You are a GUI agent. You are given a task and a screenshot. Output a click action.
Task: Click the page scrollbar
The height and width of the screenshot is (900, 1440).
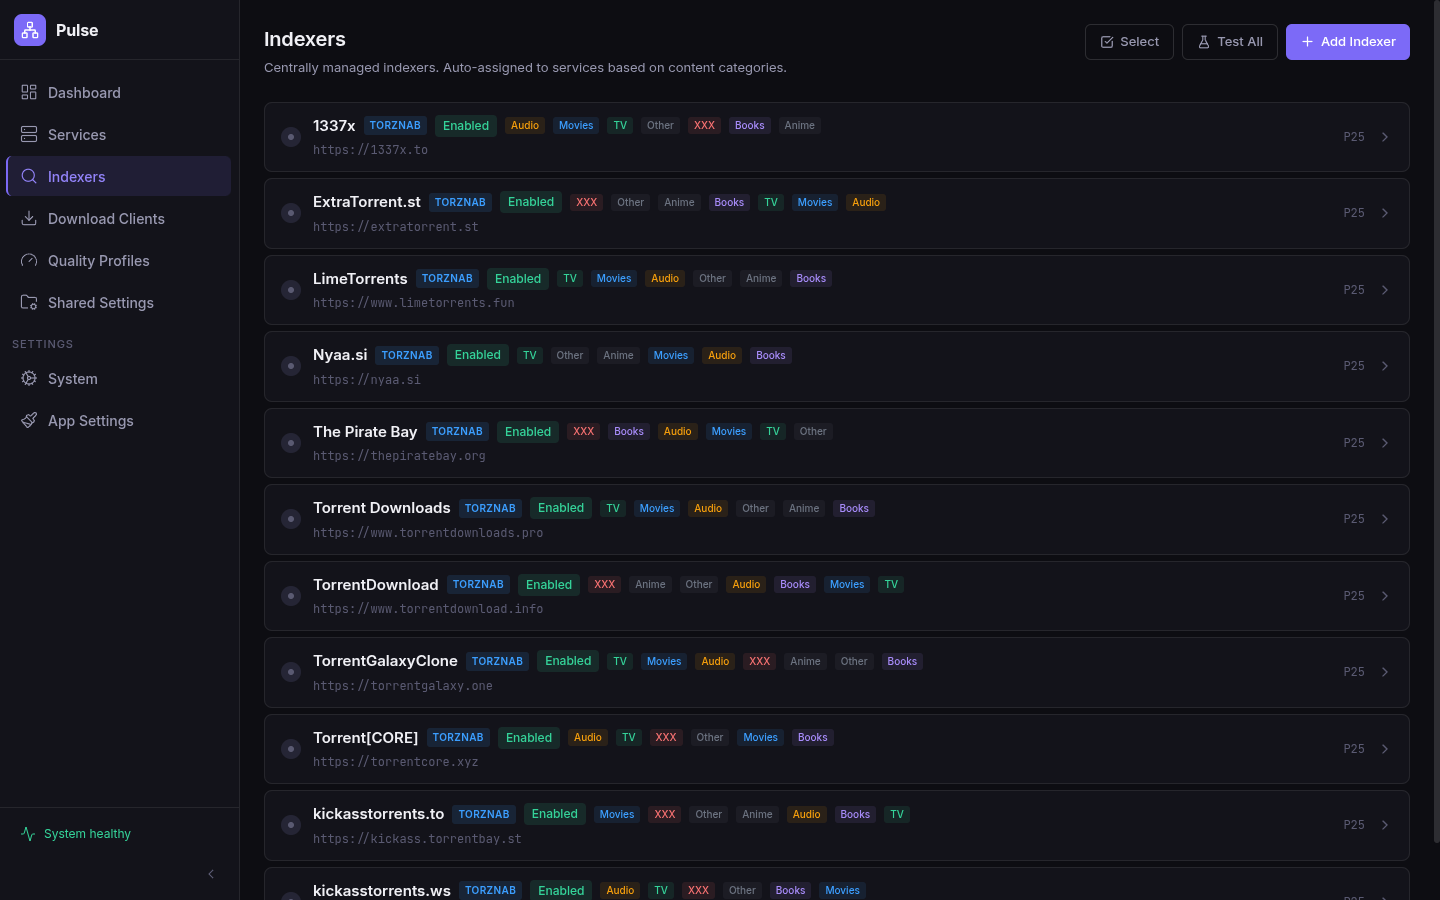pyautogui.click(x=1436, y=420)
